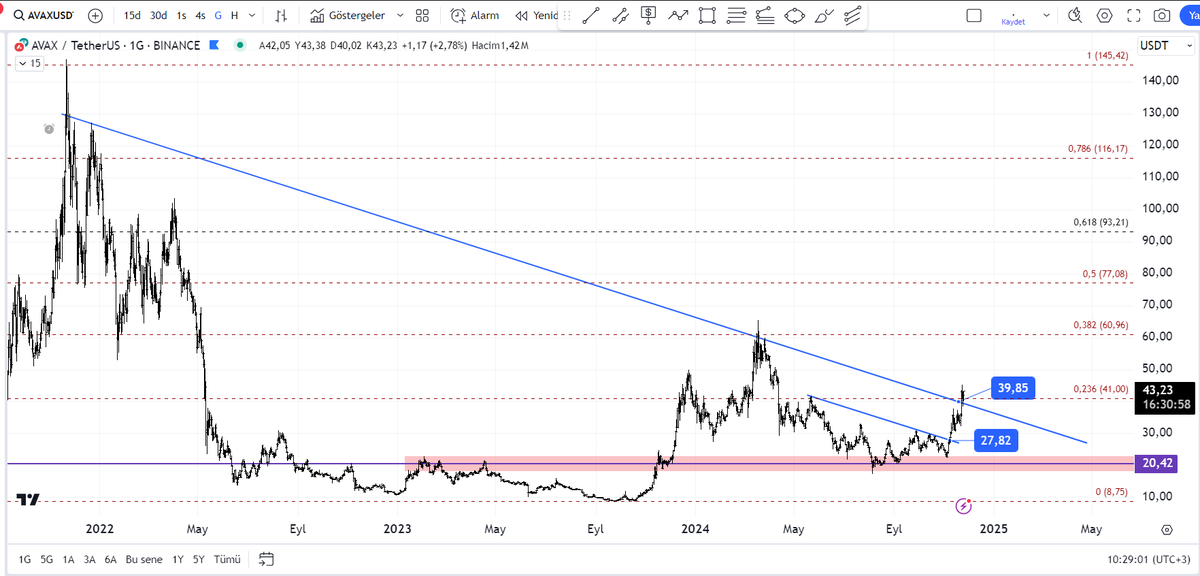Open the layout grid selector icon

tap(421, 15)
